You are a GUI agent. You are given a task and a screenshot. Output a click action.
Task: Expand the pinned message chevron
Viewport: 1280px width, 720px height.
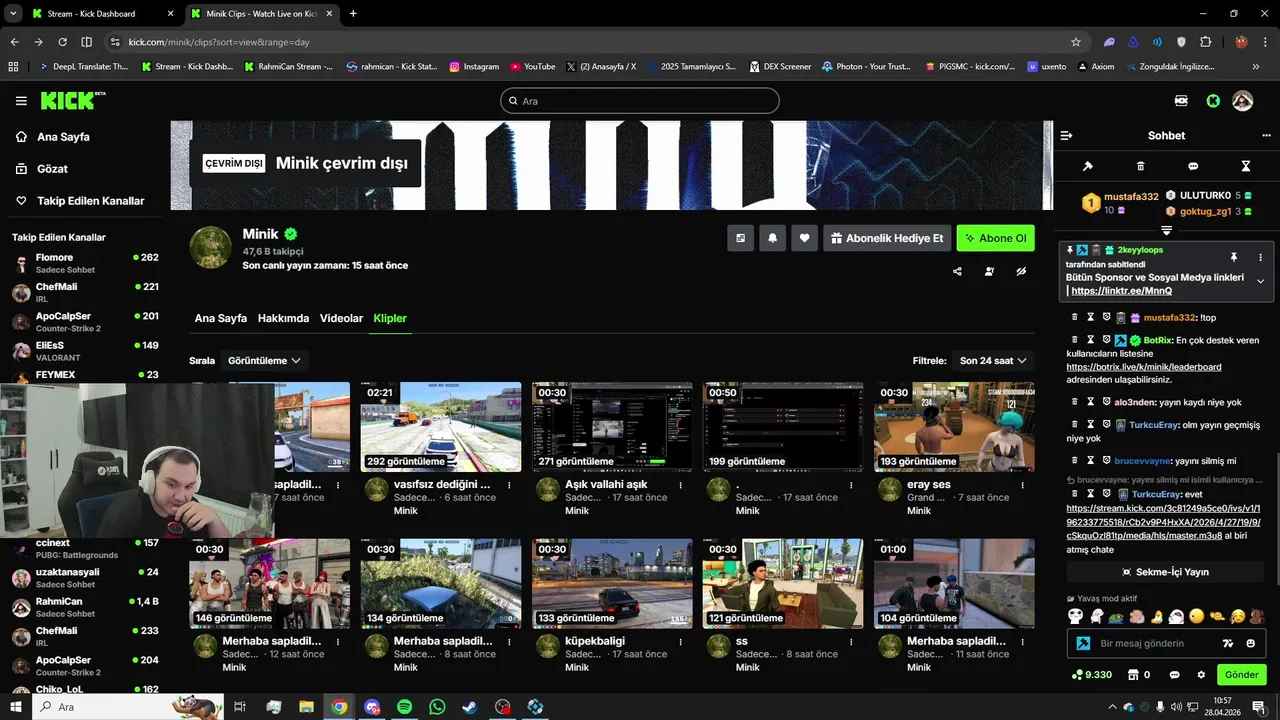pos(1260,282)
